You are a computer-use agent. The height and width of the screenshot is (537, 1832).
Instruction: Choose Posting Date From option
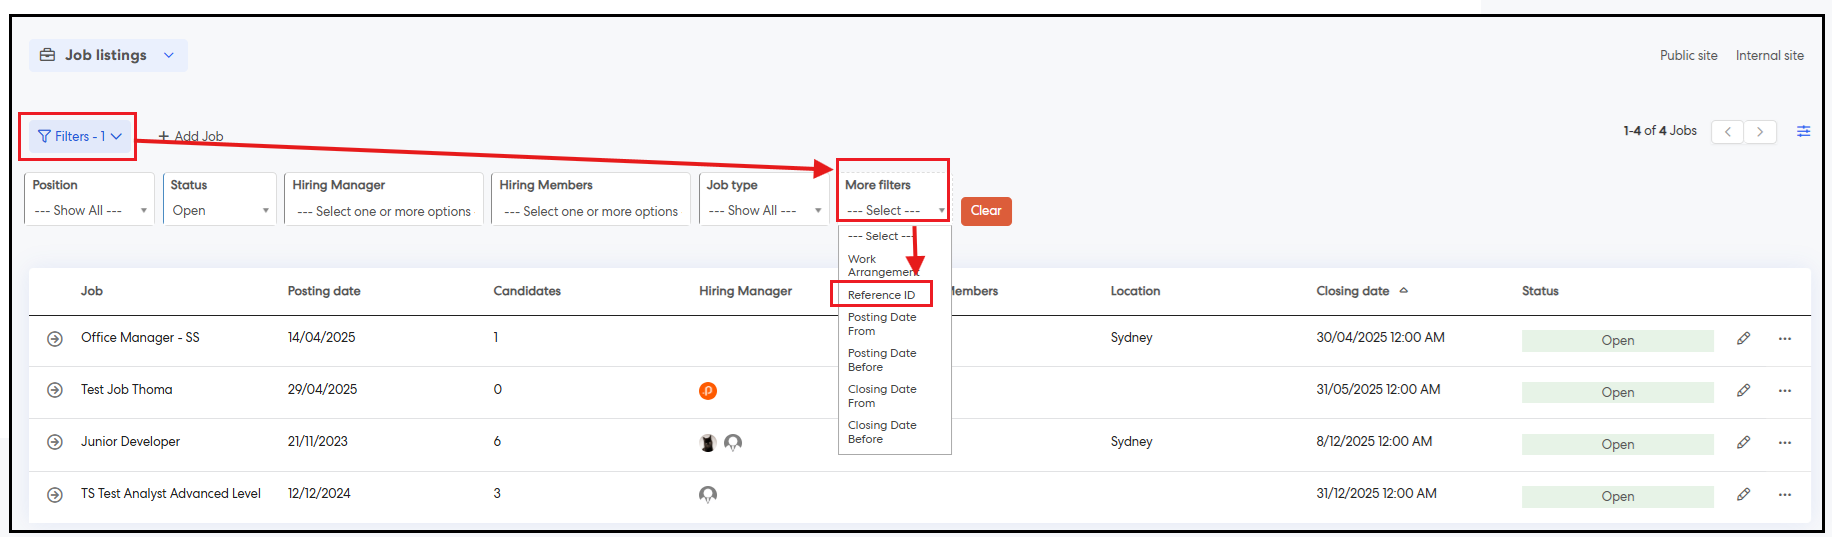(x=881, y=324)
